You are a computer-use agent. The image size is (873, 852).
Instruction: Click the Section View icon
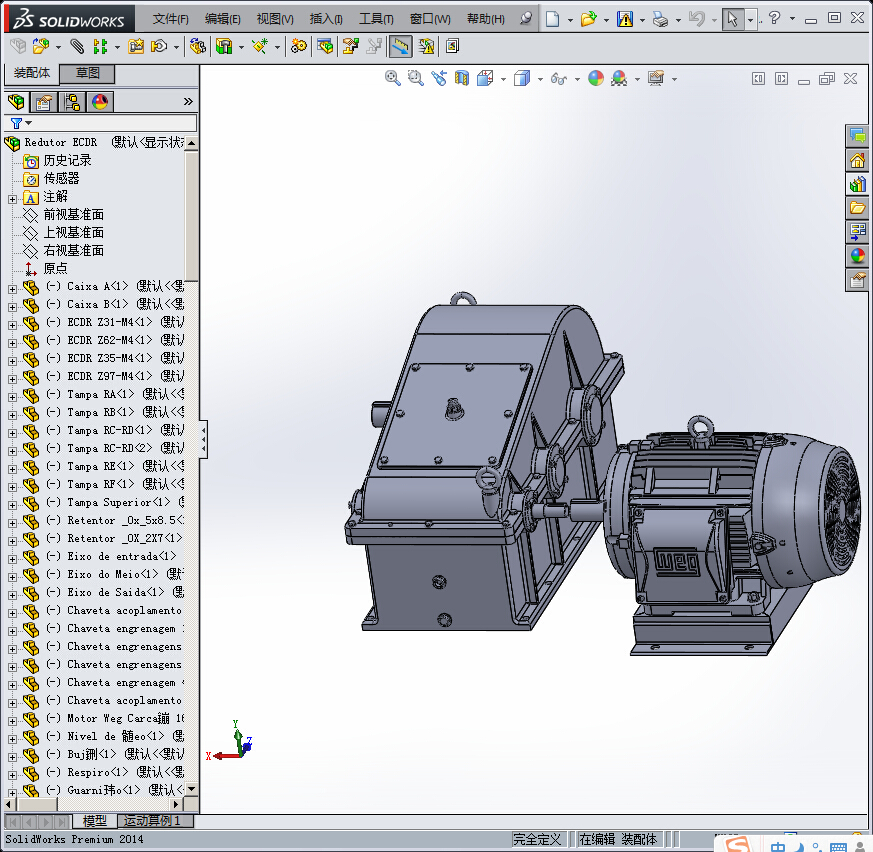click(x=461, y=78)
